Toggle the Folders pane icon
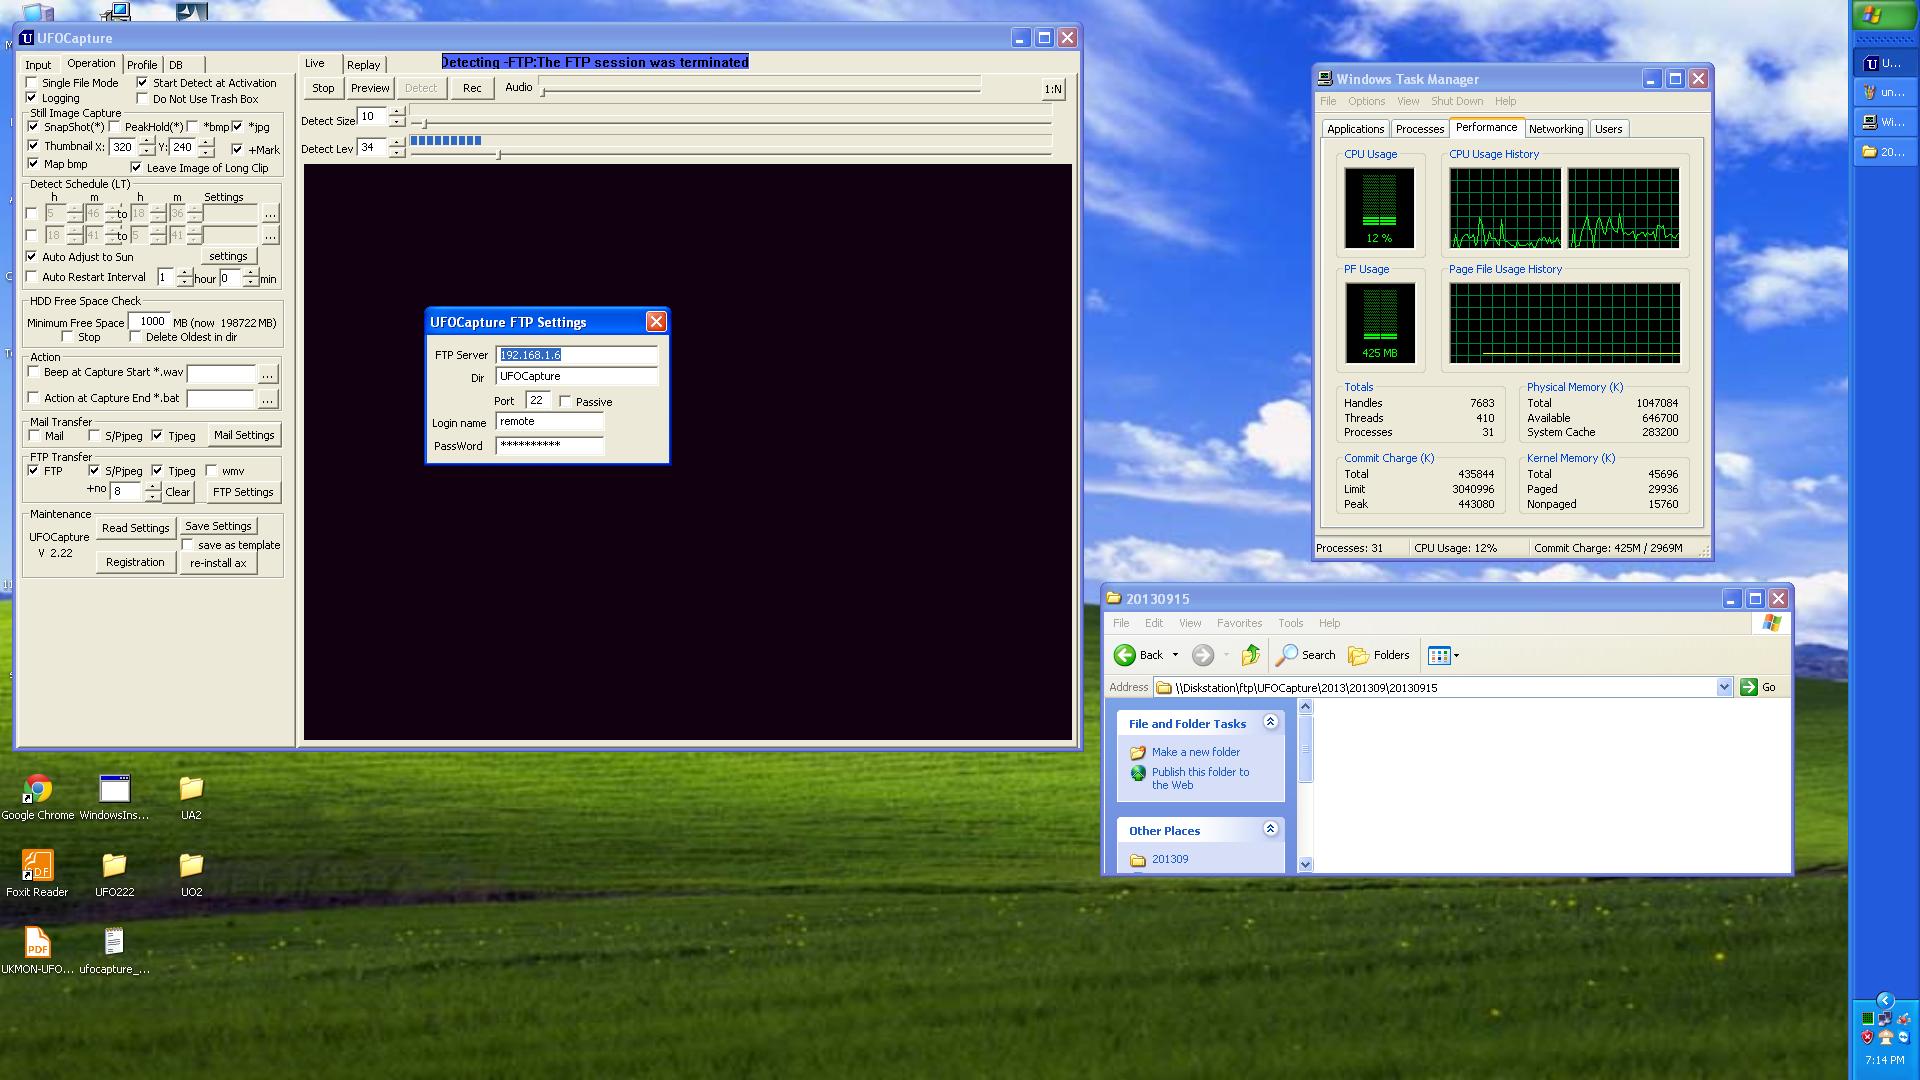This screenshot has width=1920, height=1080. click(x=1379, y=655)
